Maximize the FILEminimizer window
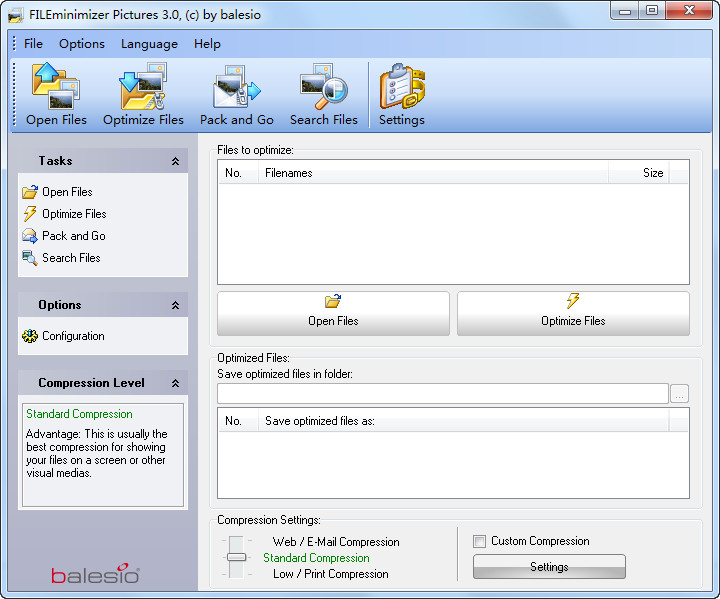720x599 pixels. pos(652,11)
